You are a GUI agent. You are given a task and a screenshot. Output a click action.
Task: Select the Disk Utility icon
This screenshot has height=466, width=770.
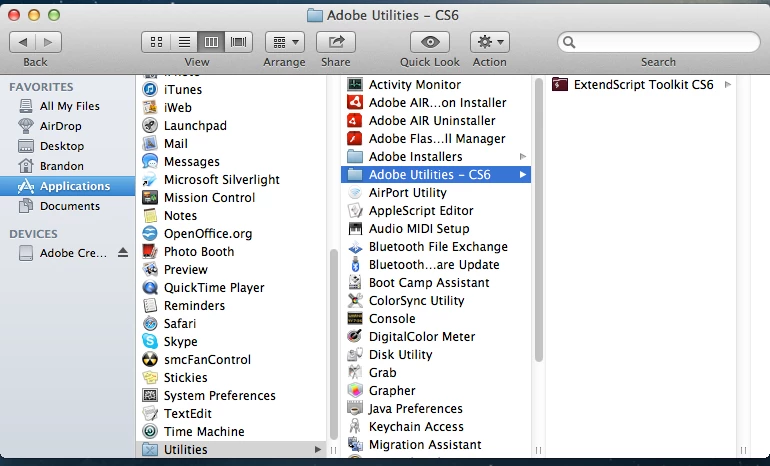pos(355,355)
